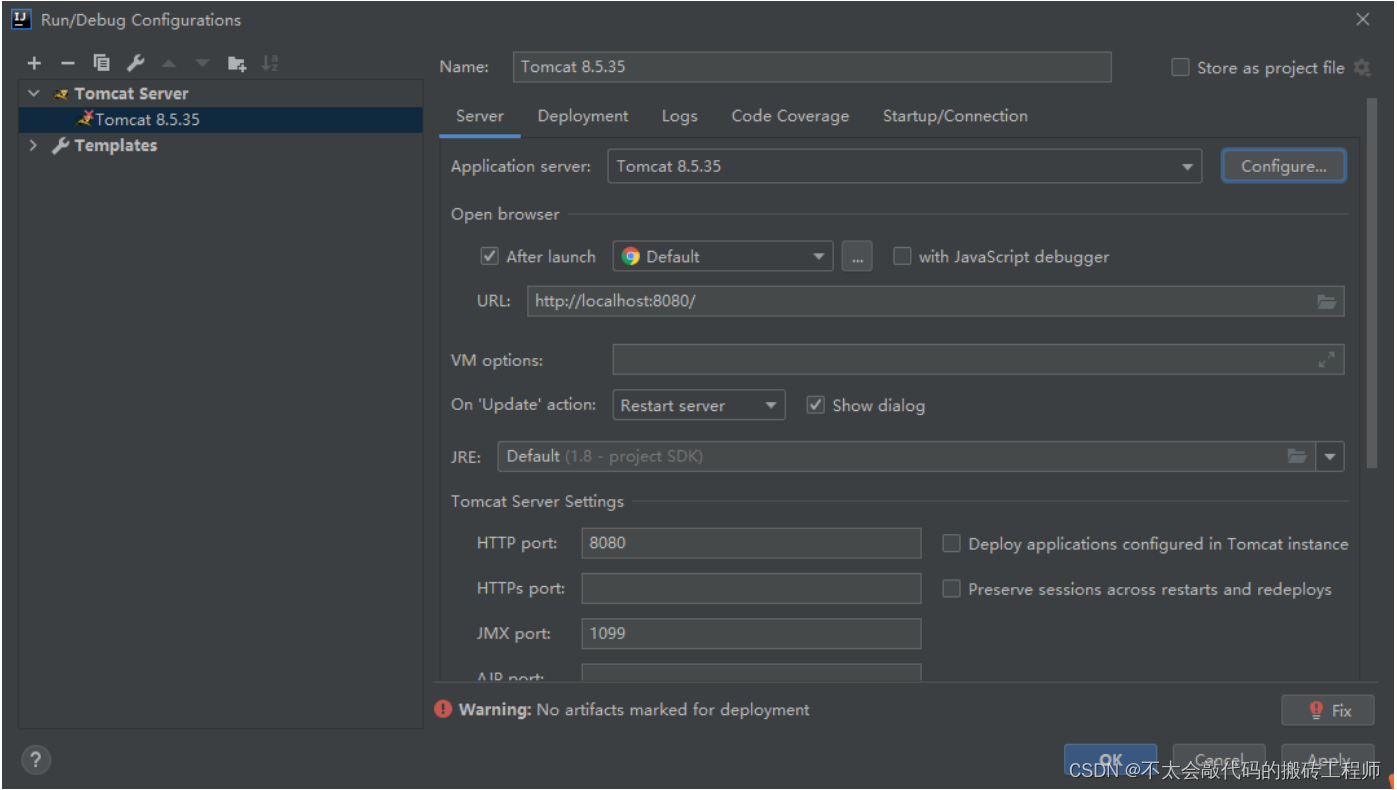
Task: Click the red warning icon in footer
Action: (443, 709)
